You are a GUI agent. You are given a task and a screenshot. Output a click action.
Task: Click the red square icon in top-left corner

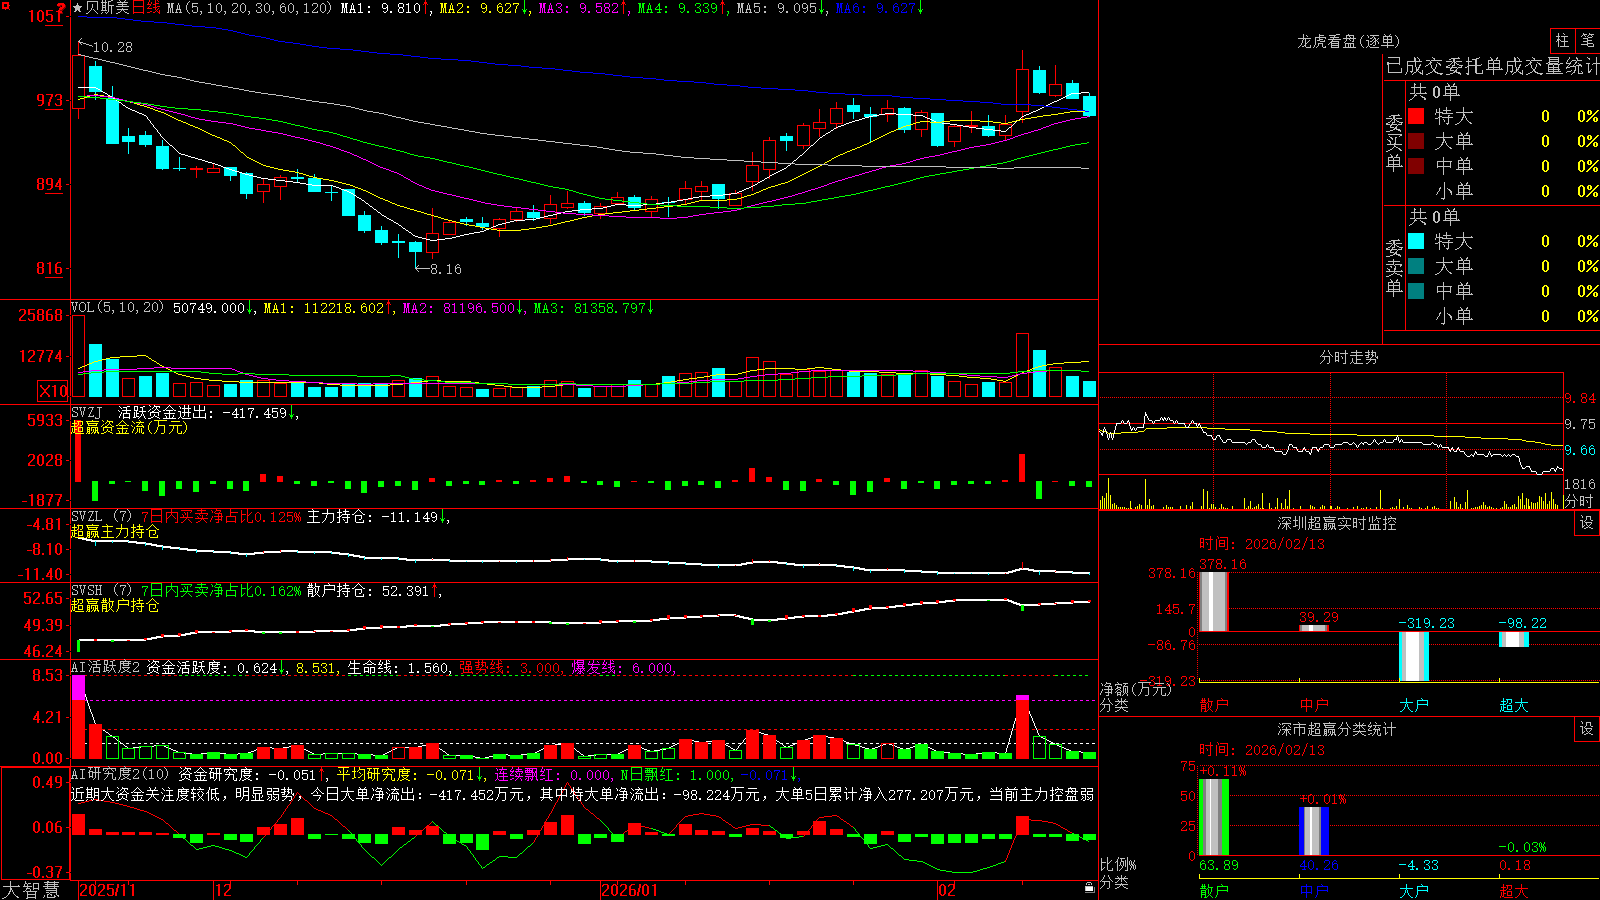(4, 4)
